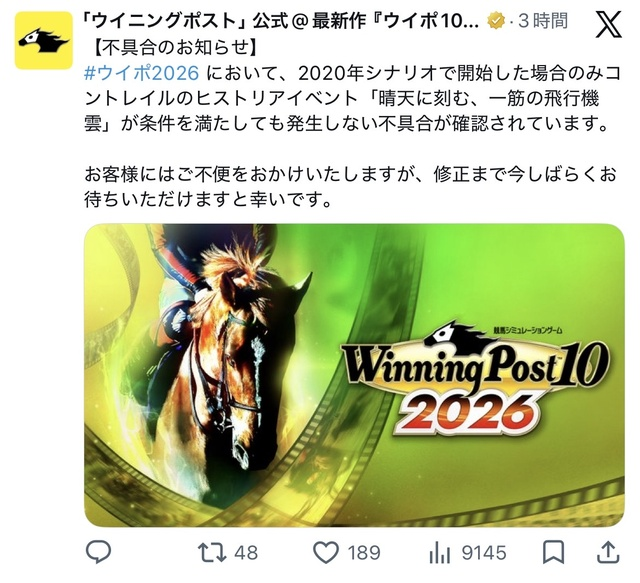
Task: Bookmark this post with the bookmark icon
Action: (553, 552)
